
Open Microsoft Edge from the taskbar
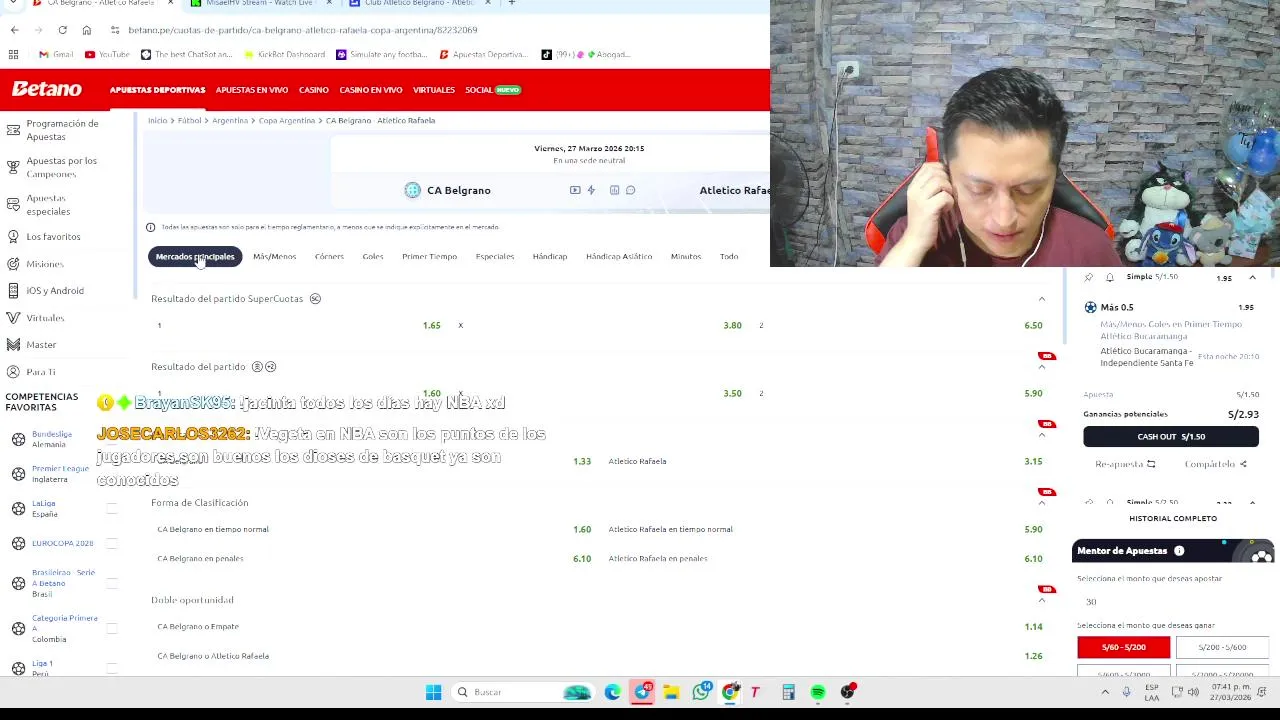click(x=612, y=692)
